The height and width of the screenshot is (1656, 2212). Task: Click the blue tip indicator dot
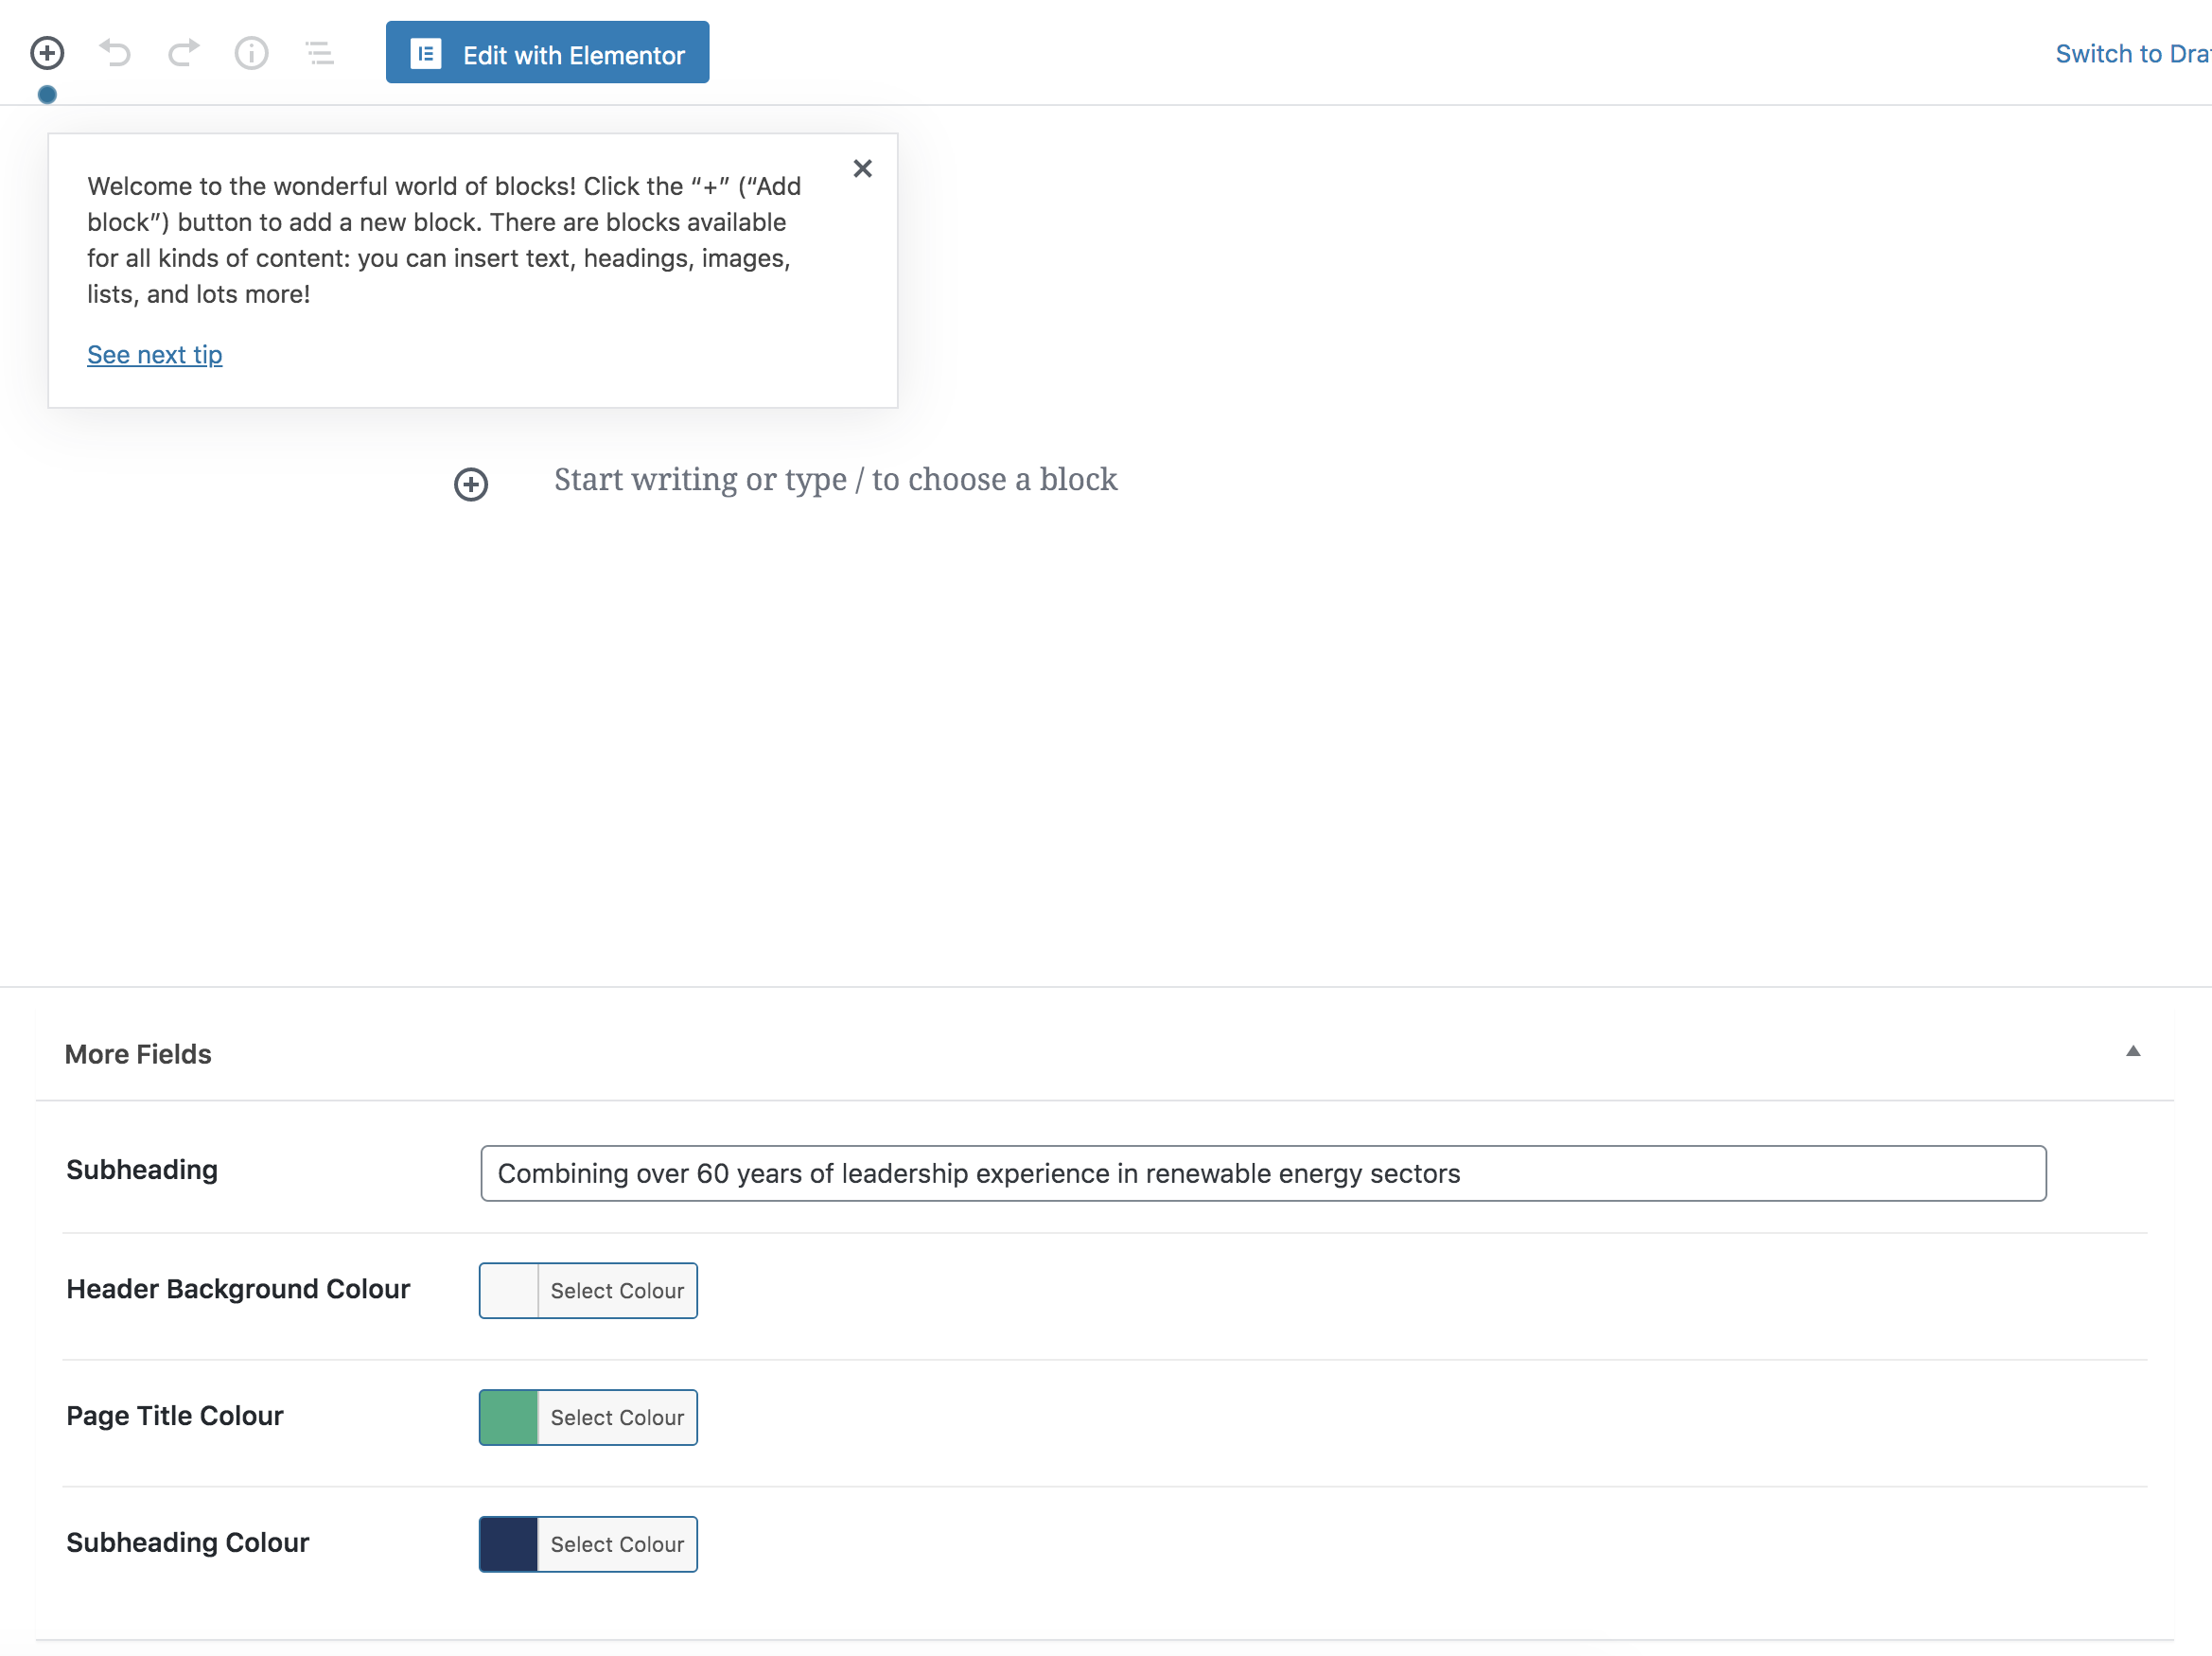click(x=47, y=95)
